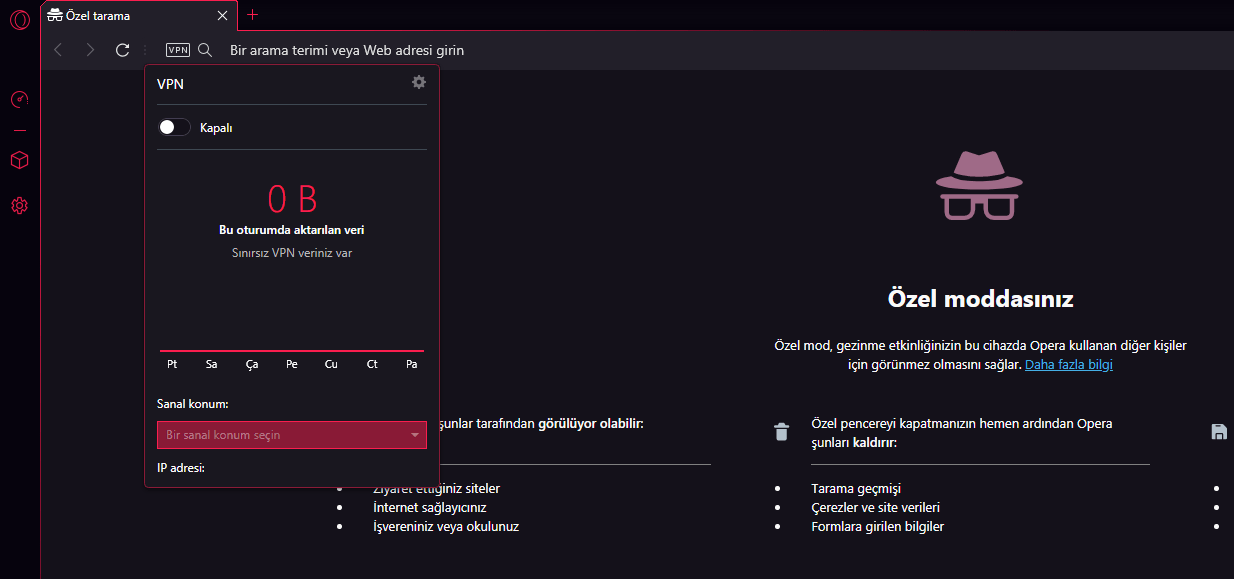
Task: Click 'Tarama geçmişi' list item
Action: pos(856,489)
